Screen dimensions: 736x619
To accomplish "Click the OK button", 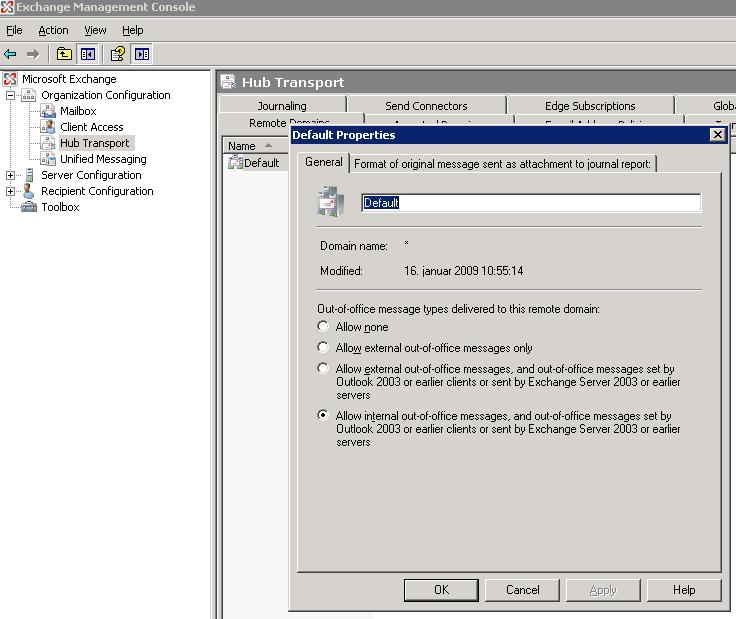I will [x=441, y=589].
